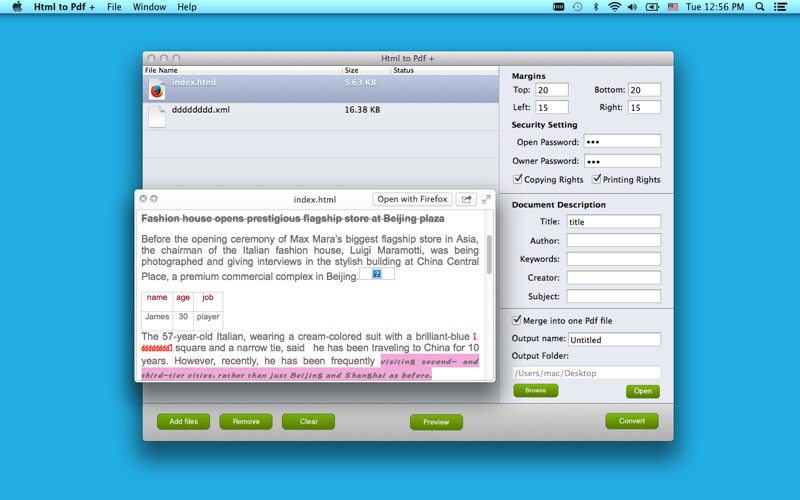Toggle Merge into one Pdf file checkbox
Screen dimensions: 800x500
click(x=516, y=320)
